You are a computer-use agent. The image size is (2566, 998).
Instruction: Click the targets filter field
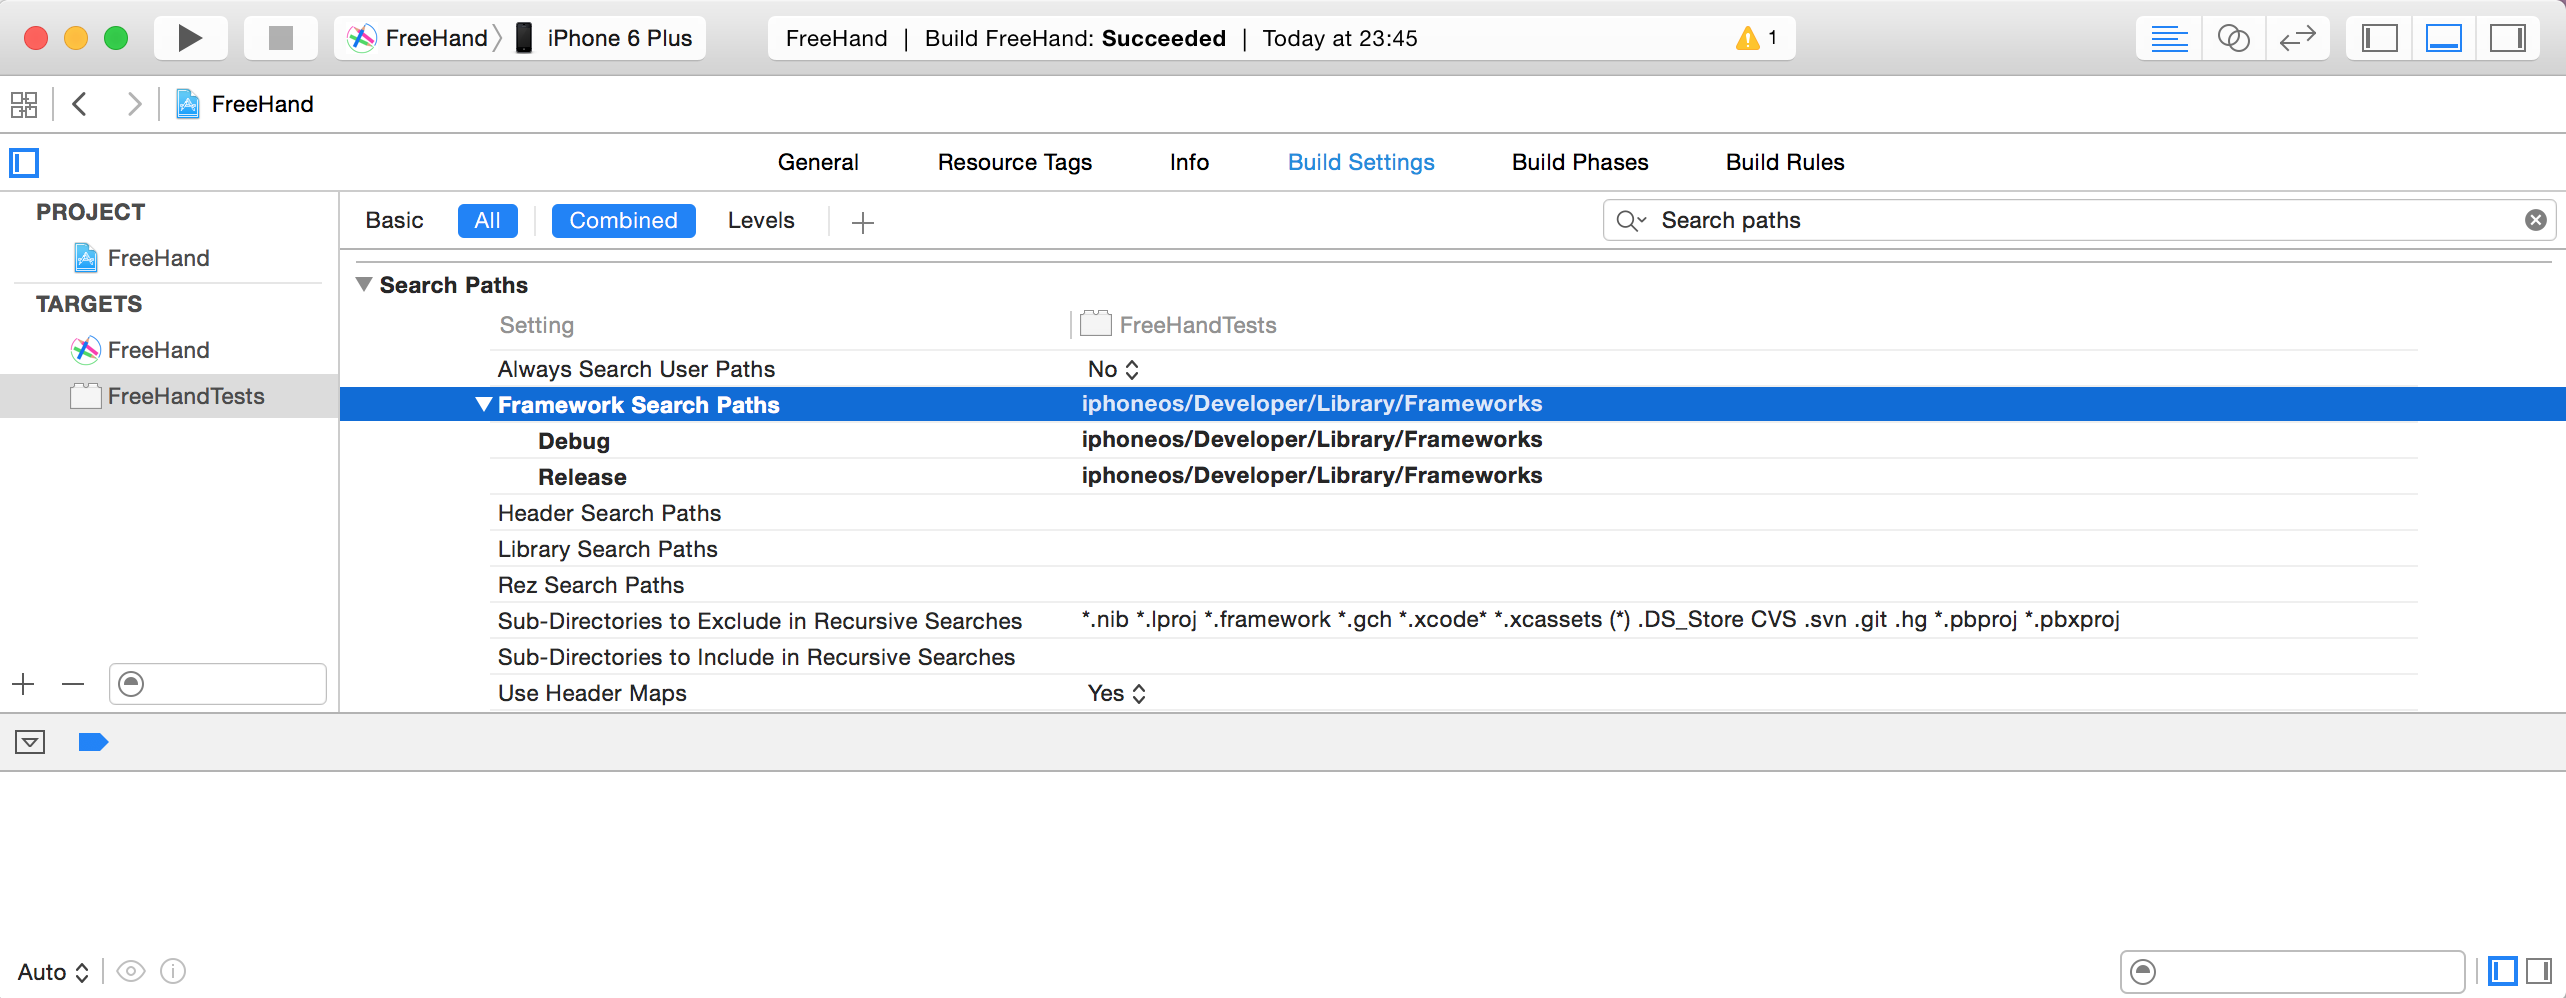coord(218,684)
